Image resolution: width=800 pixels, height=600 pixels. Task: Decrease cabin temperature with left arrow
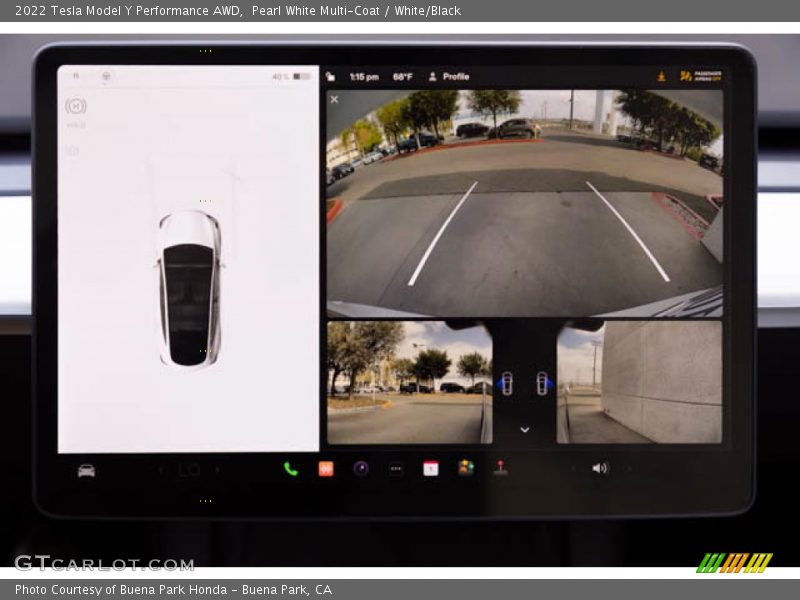[159, 469]
